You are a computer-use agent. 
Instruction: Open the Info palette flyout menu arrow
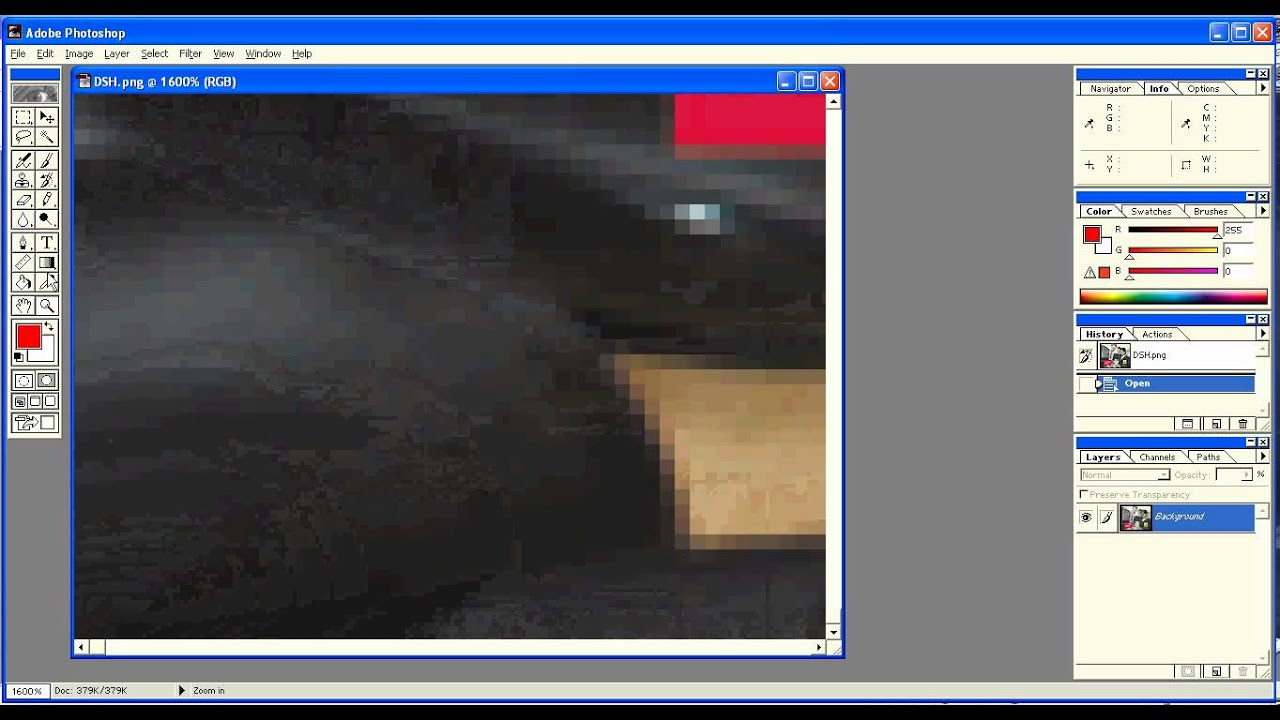point(1262,88)
